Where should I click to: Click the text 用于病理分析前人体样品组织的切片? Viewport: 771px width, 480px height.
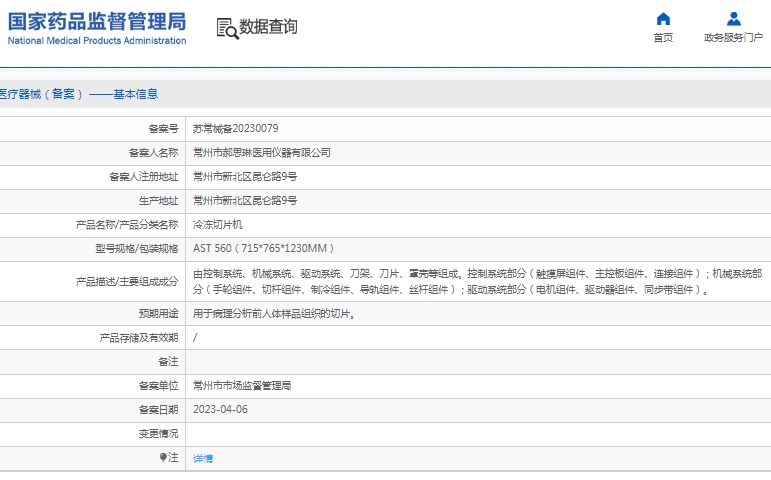(274, 313)
